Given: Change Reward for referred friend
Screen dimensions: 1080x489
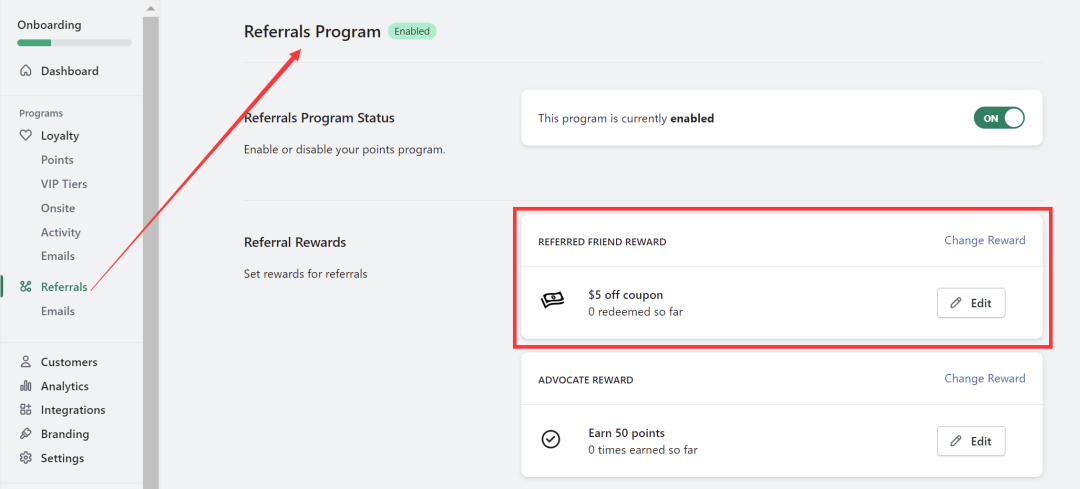Looking at the screenshot, I should 984,240.
